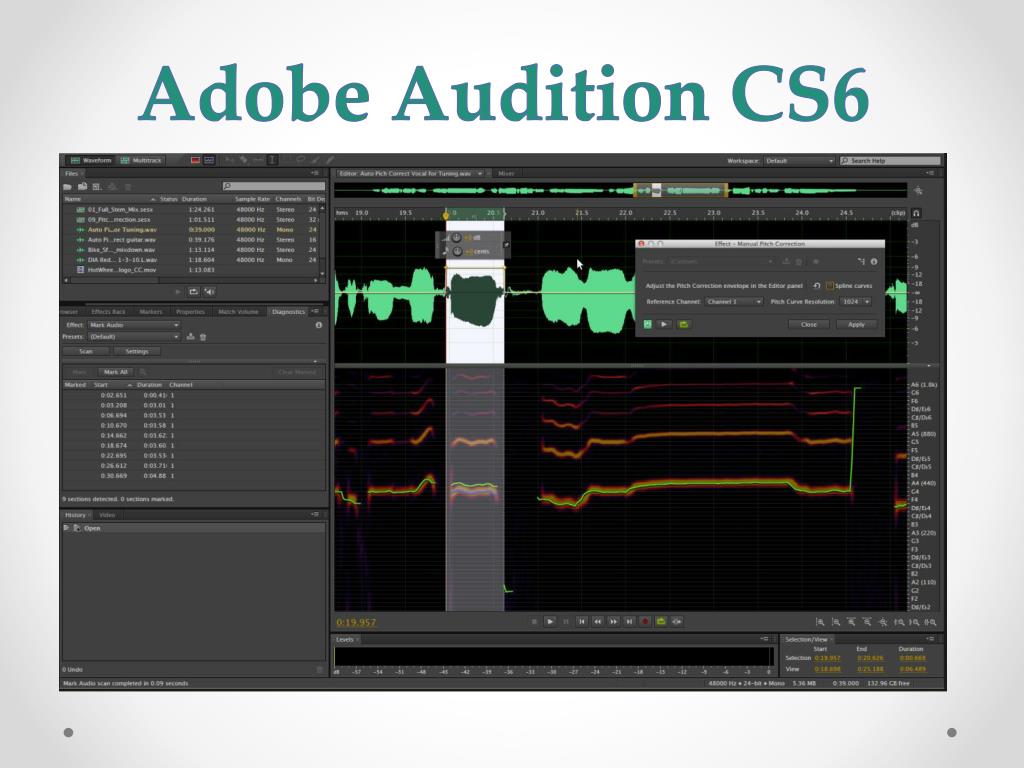Show the spectral pitch display
Viewport: 1024px width, 768px height.
point(209,160)
